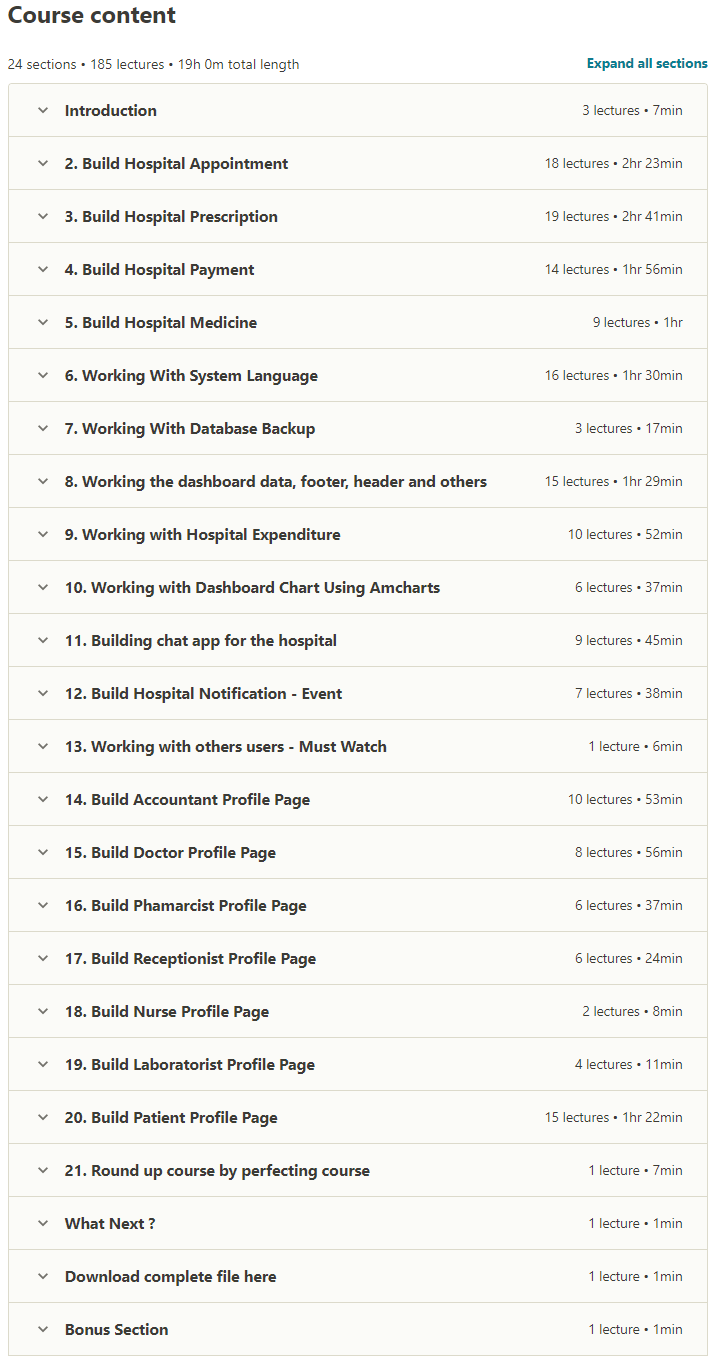Select the Bonus Section title
Image resolution: width=716 pixels, height=1364 pixels.
point(116,1330)
